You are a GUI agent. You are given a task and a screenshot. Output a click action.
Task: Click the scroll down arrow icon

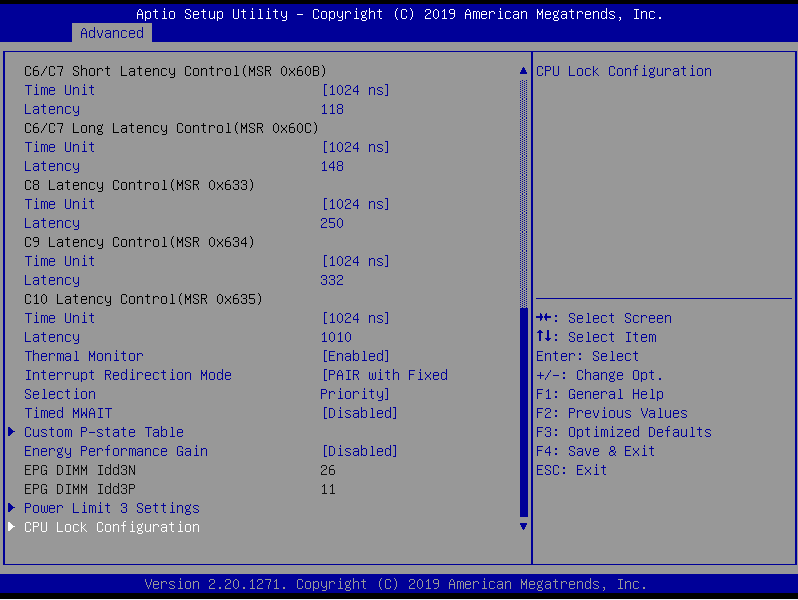[522, 526]
